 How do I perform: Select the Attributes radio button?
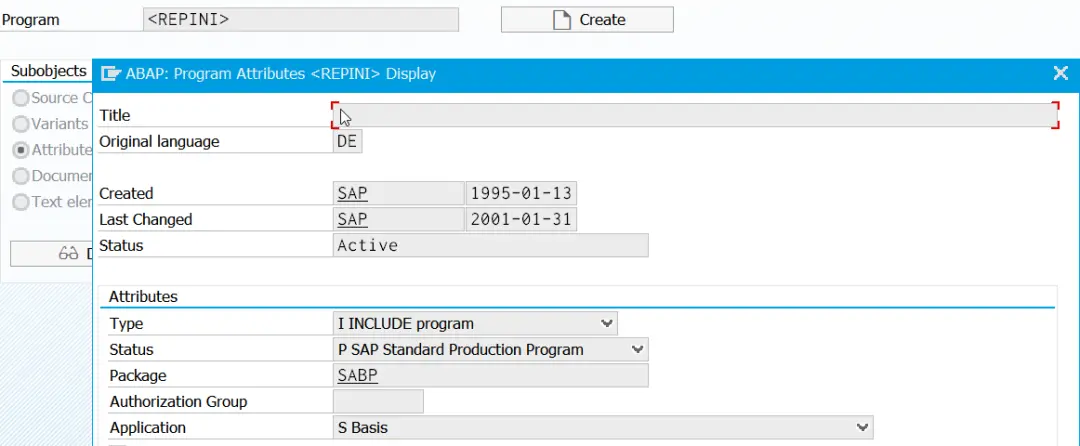20,150
